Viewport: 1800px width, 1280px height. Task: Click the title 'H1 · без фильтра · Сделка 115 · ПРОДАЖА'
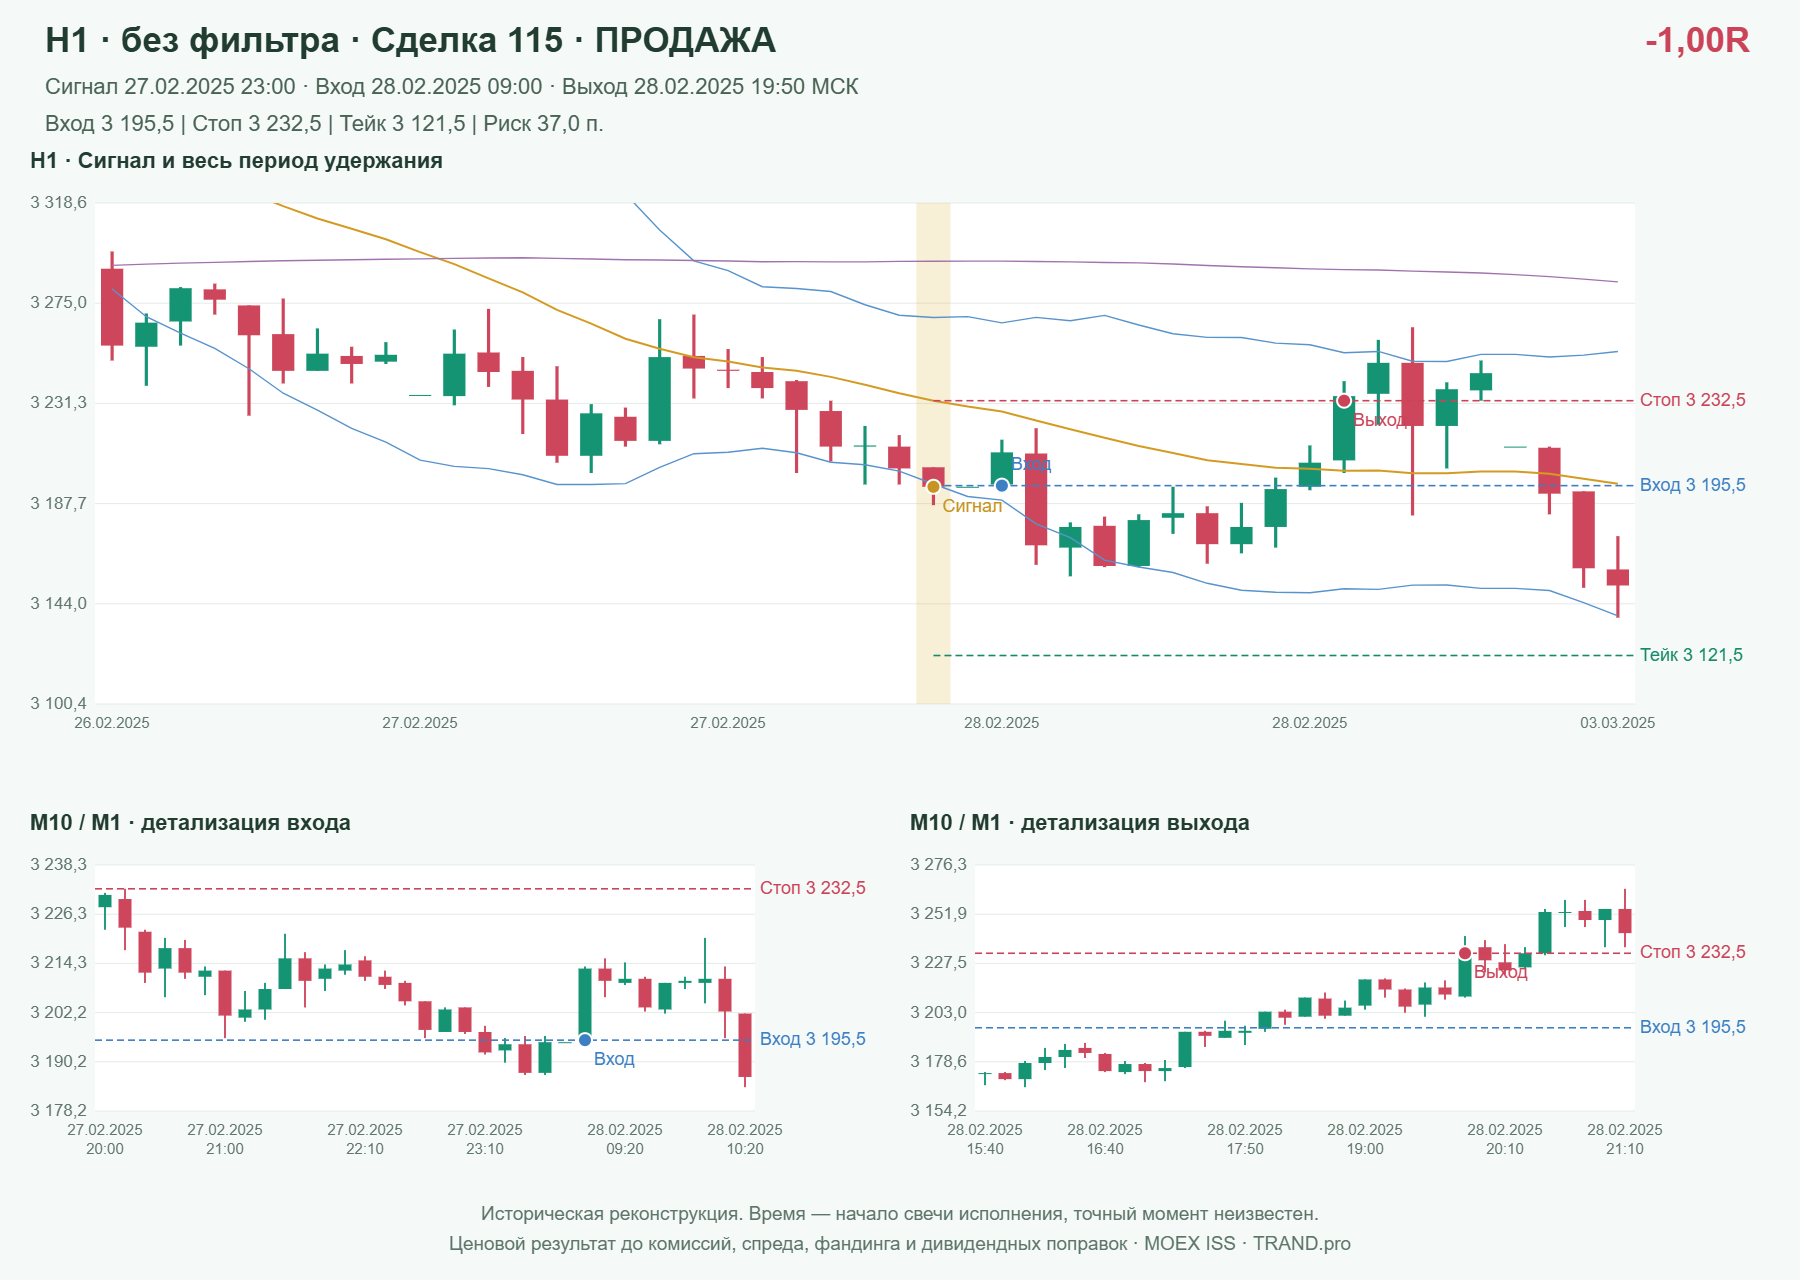410,40
